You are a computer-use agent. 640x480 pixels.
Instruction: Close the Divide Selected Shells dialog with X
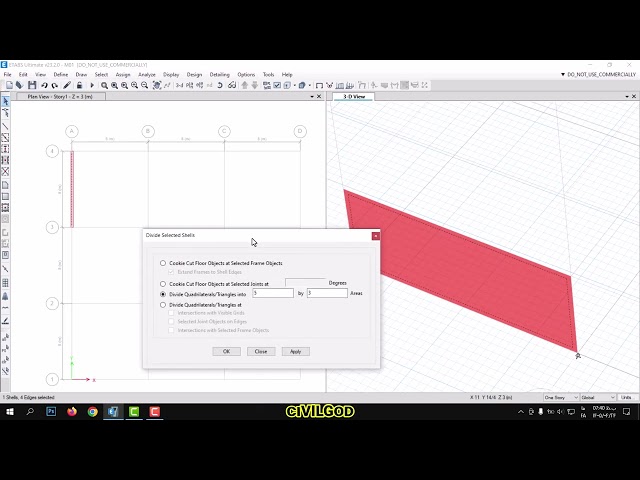point(376,236)
